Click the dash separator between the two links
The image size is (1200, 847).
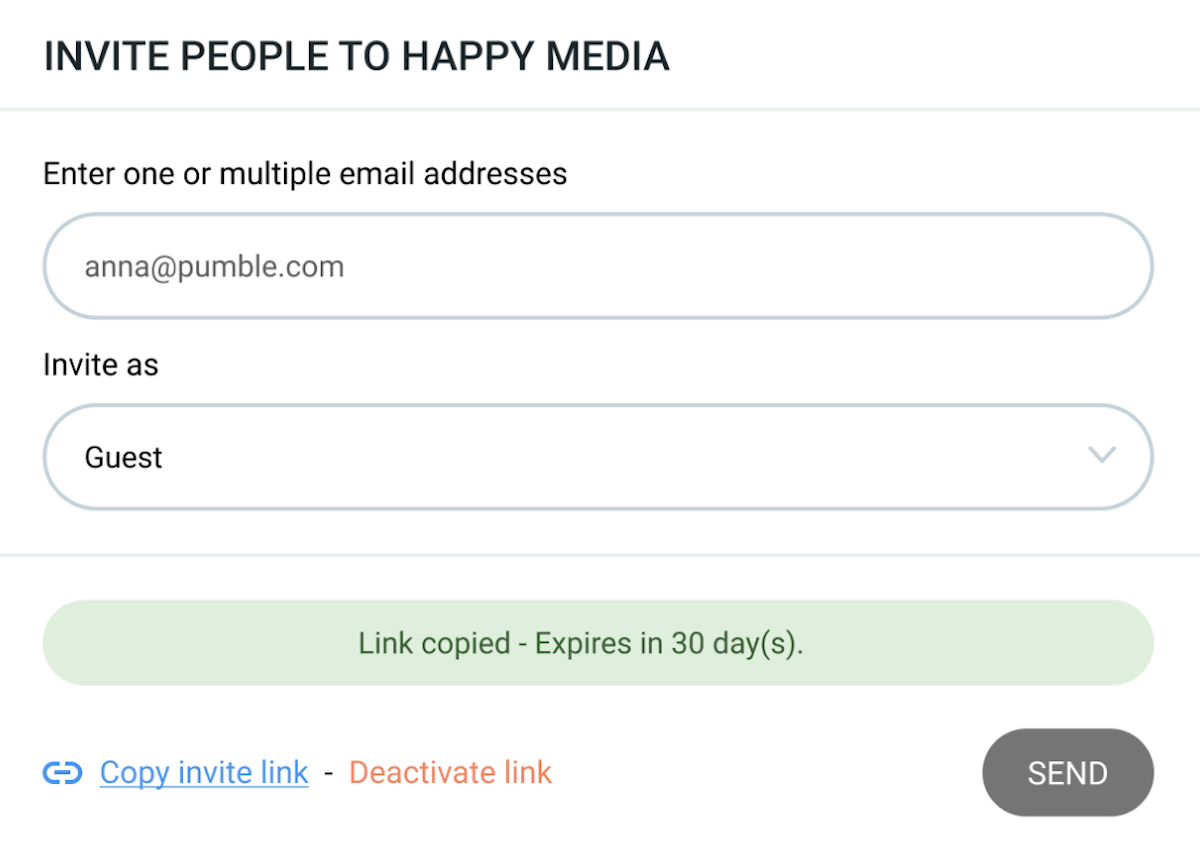click(328, 773)
